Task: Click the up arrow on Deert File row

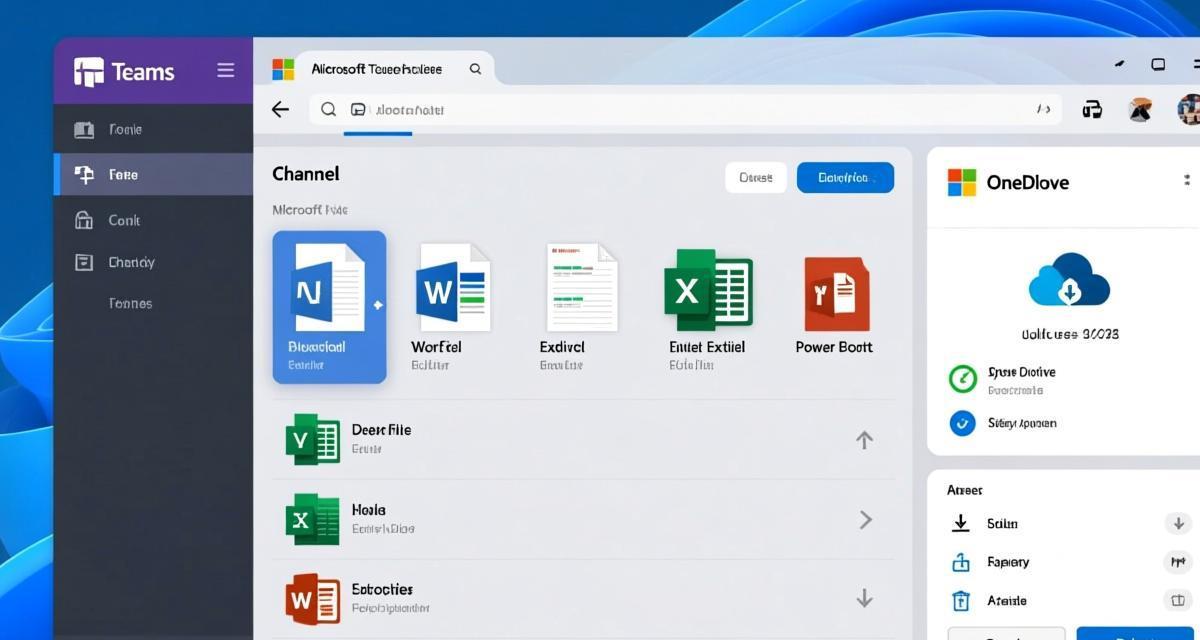Action: (865, 439)
